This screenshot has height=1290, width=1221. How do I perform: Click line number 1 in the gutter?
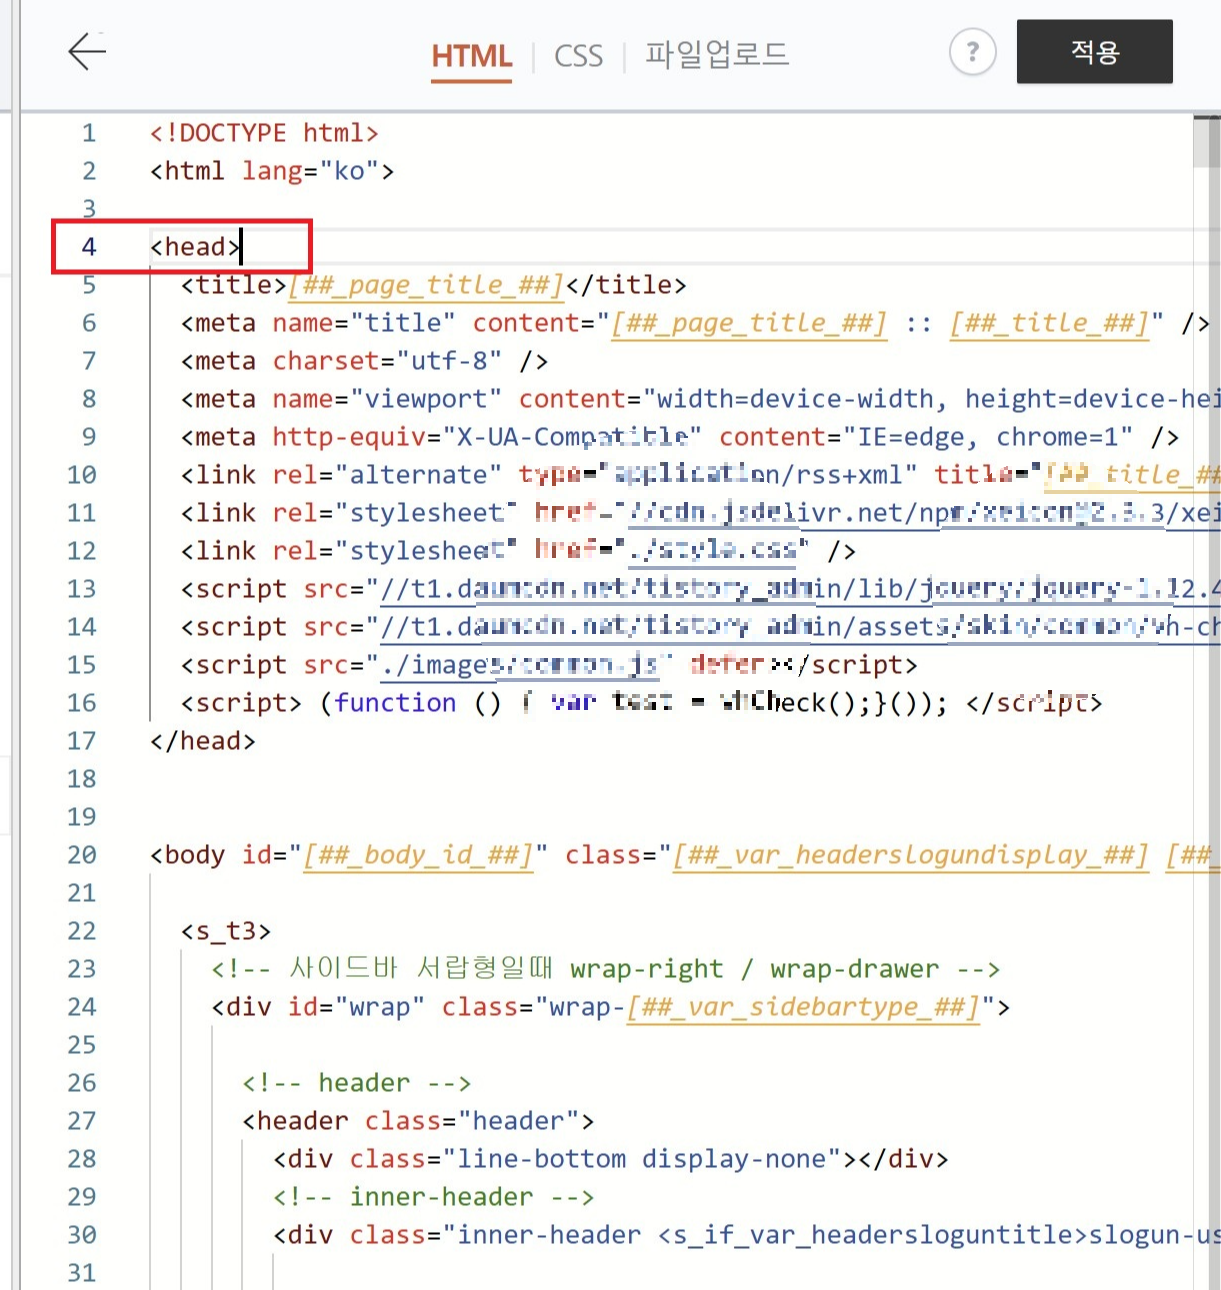coord(89,133)
